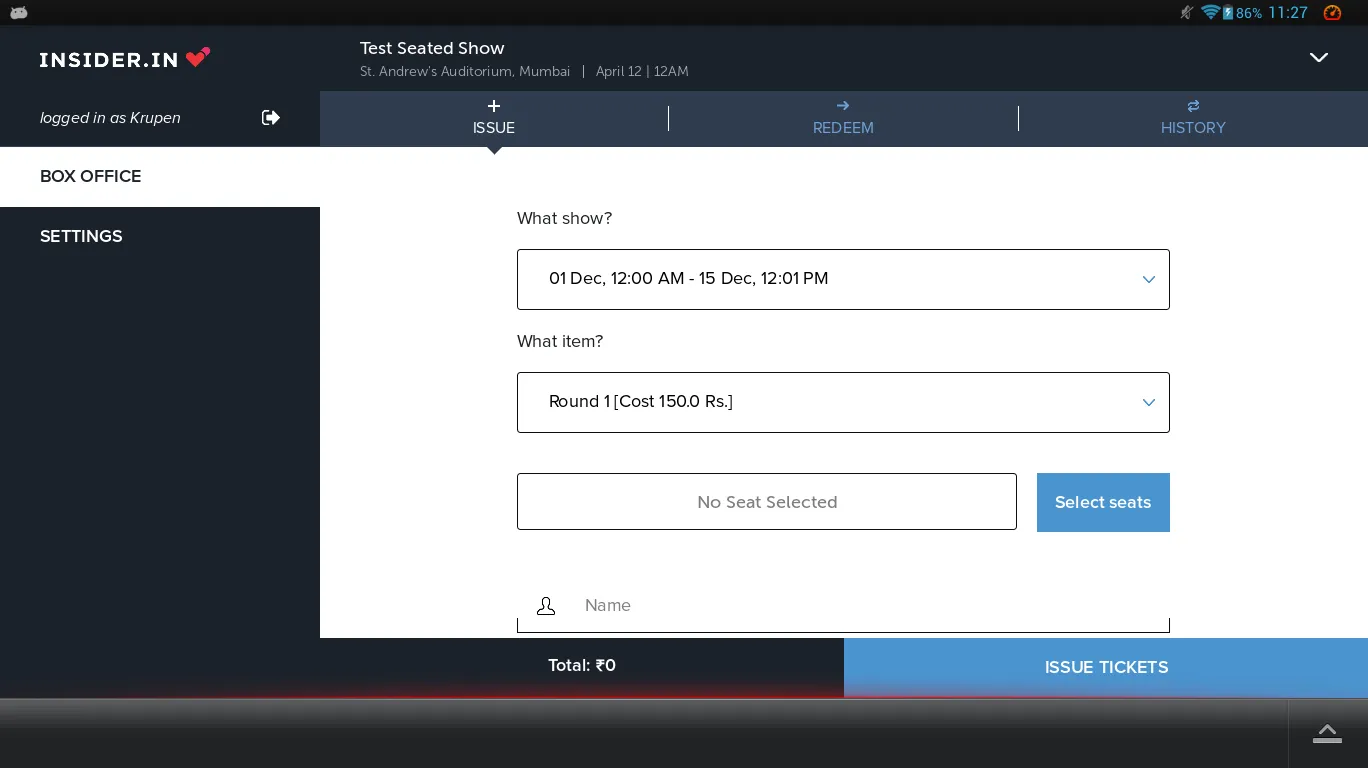Viewport: 1368px width, 768px height.
Task: Open Box Office in sidebar
Action: tap(91, 177)
